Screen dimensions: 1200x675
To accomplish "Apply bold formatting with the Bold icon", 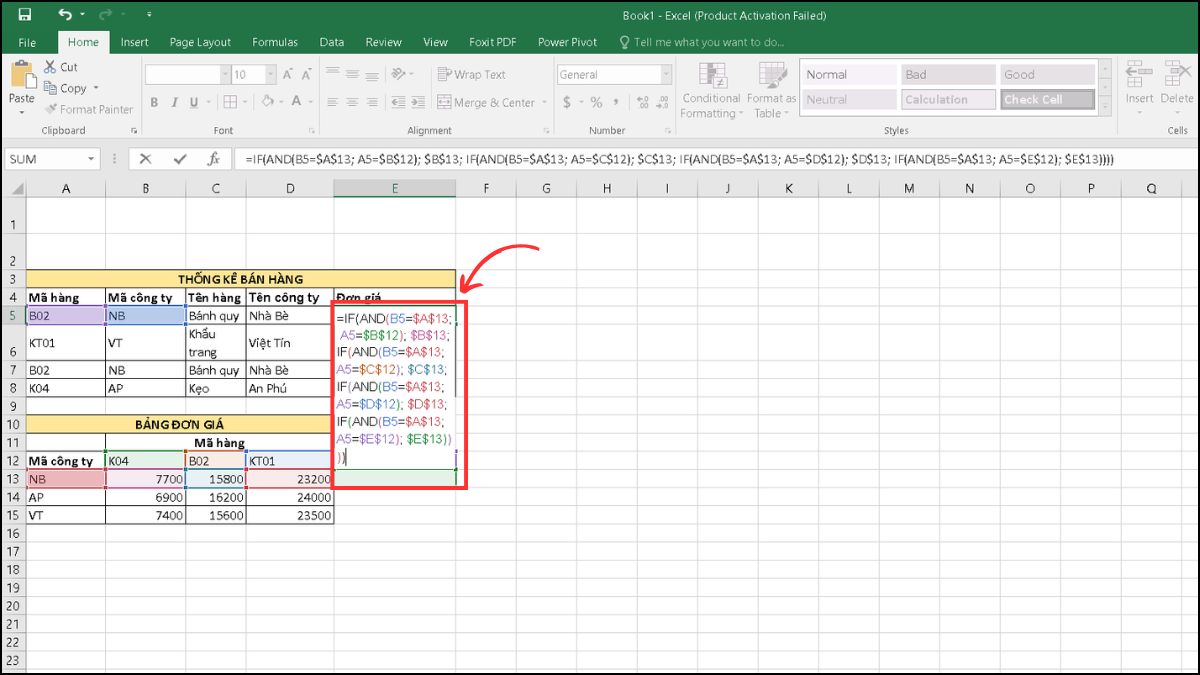I will (154, 102).
